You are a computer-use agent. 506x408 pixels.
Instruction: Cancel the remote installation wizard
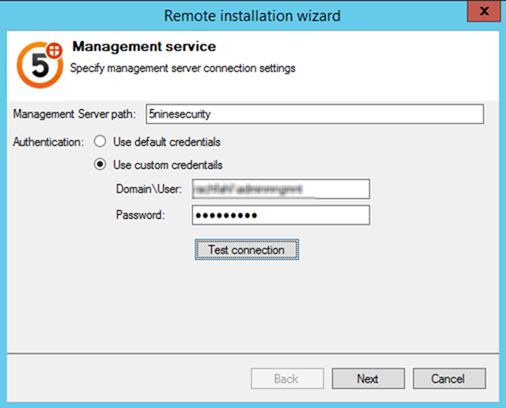point(449,379)
